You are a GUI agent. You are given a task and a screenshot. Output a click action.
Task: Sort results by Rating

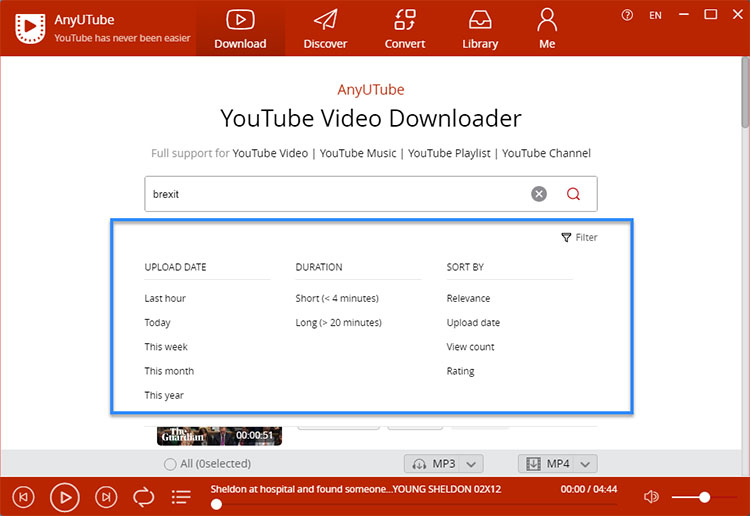coord(460,371)
